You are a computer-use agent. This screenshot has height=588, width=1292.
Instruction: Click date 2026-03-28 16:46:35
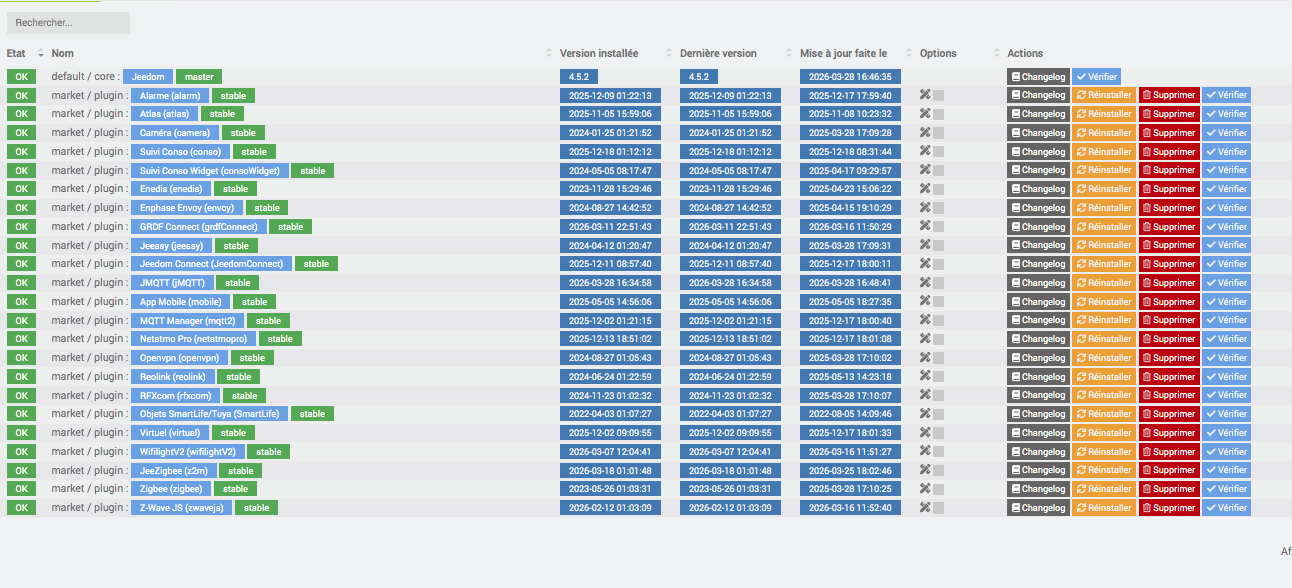pos(850,76)
